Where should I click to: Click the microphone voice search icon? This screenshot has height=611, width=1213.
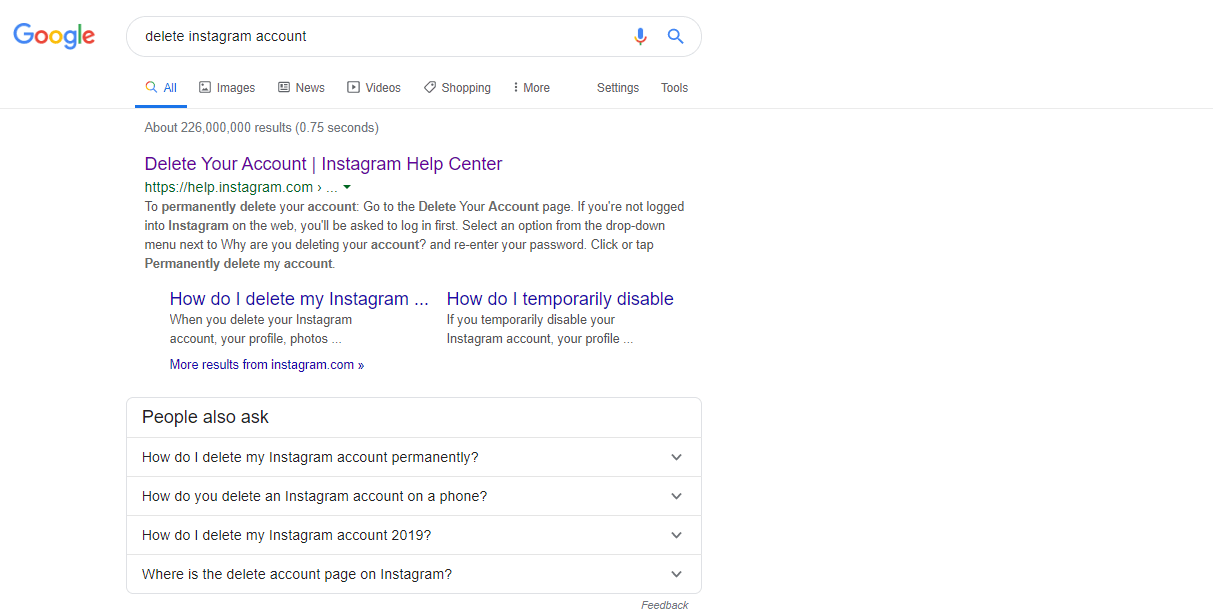point(640,37)
